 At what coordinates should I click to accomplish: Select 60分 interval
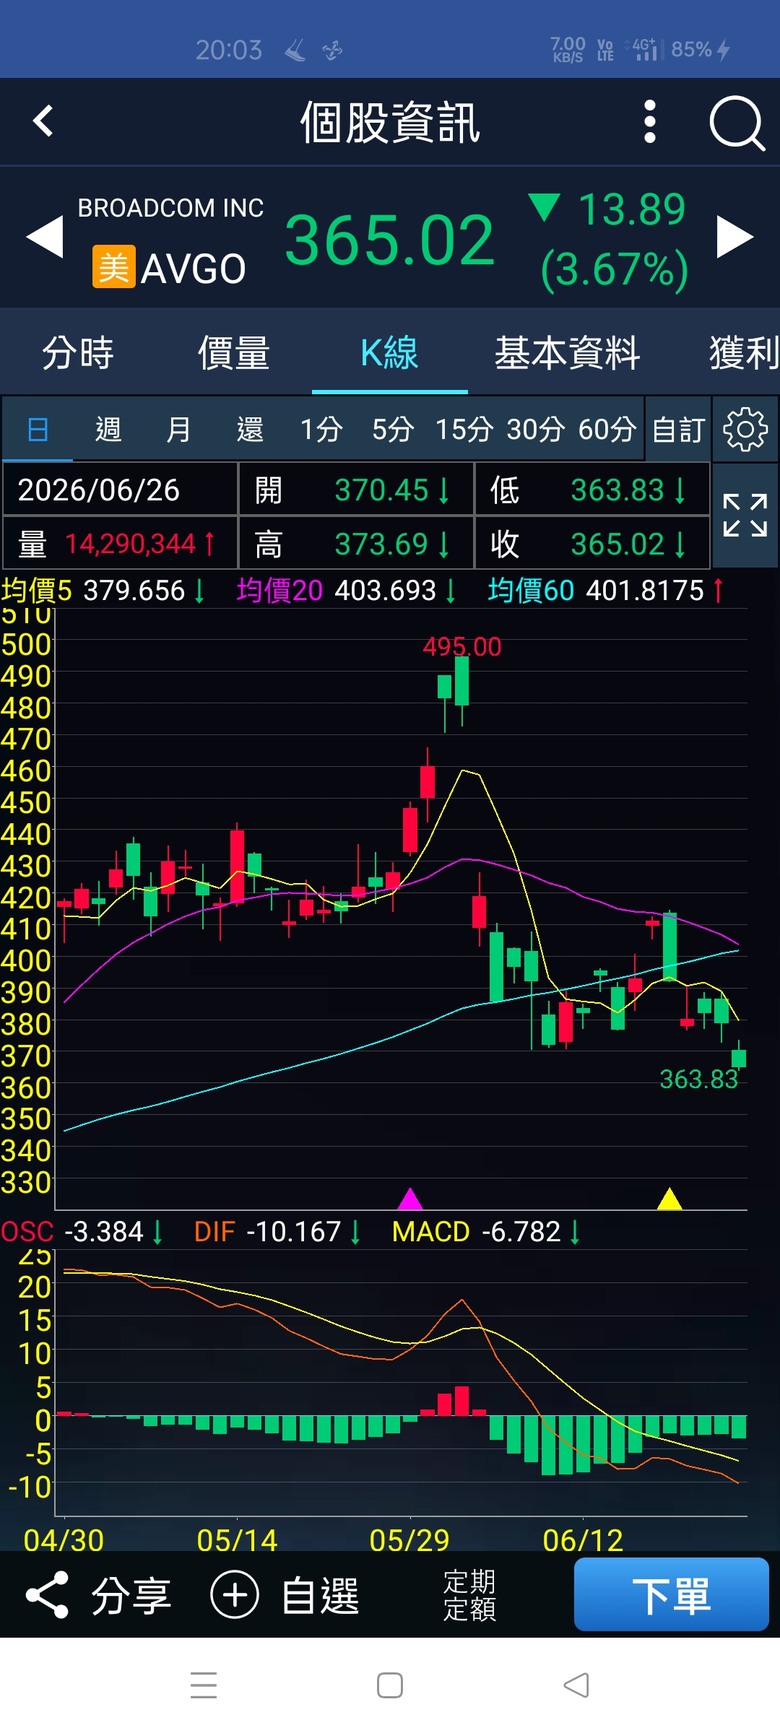(x=607, y=430)
